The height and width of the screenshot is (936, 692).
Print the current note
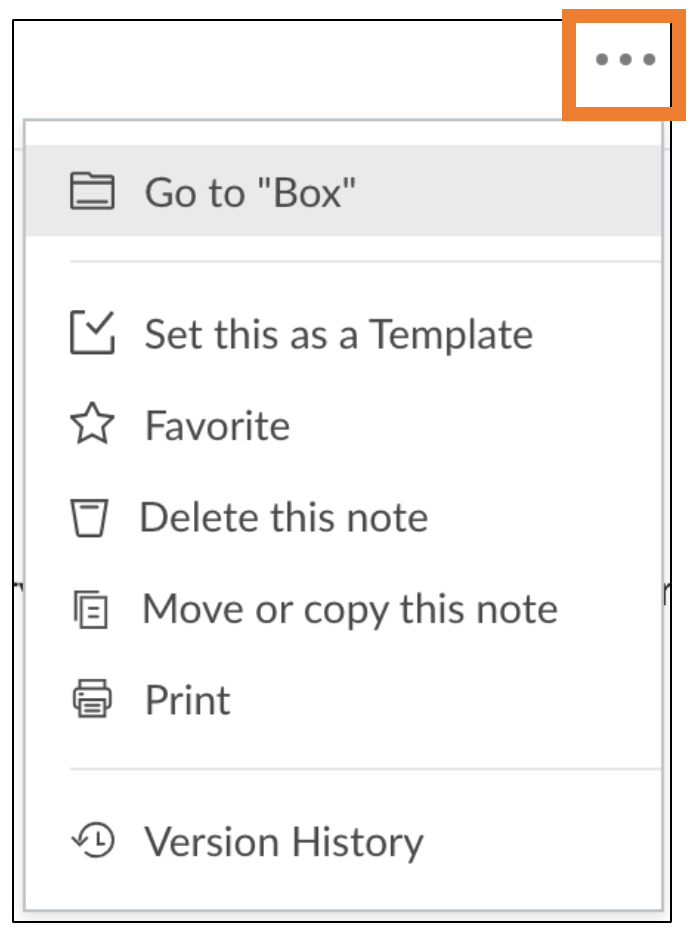click(188, 700)
